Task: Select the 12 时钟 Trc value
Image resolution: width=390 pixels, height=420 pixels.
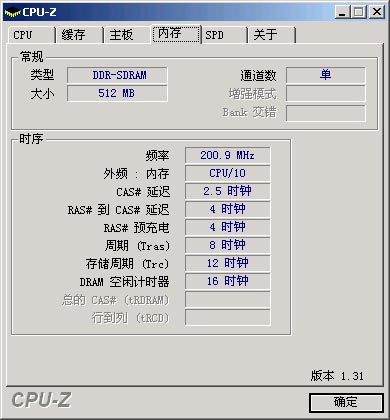Action: tap(227, 263)
